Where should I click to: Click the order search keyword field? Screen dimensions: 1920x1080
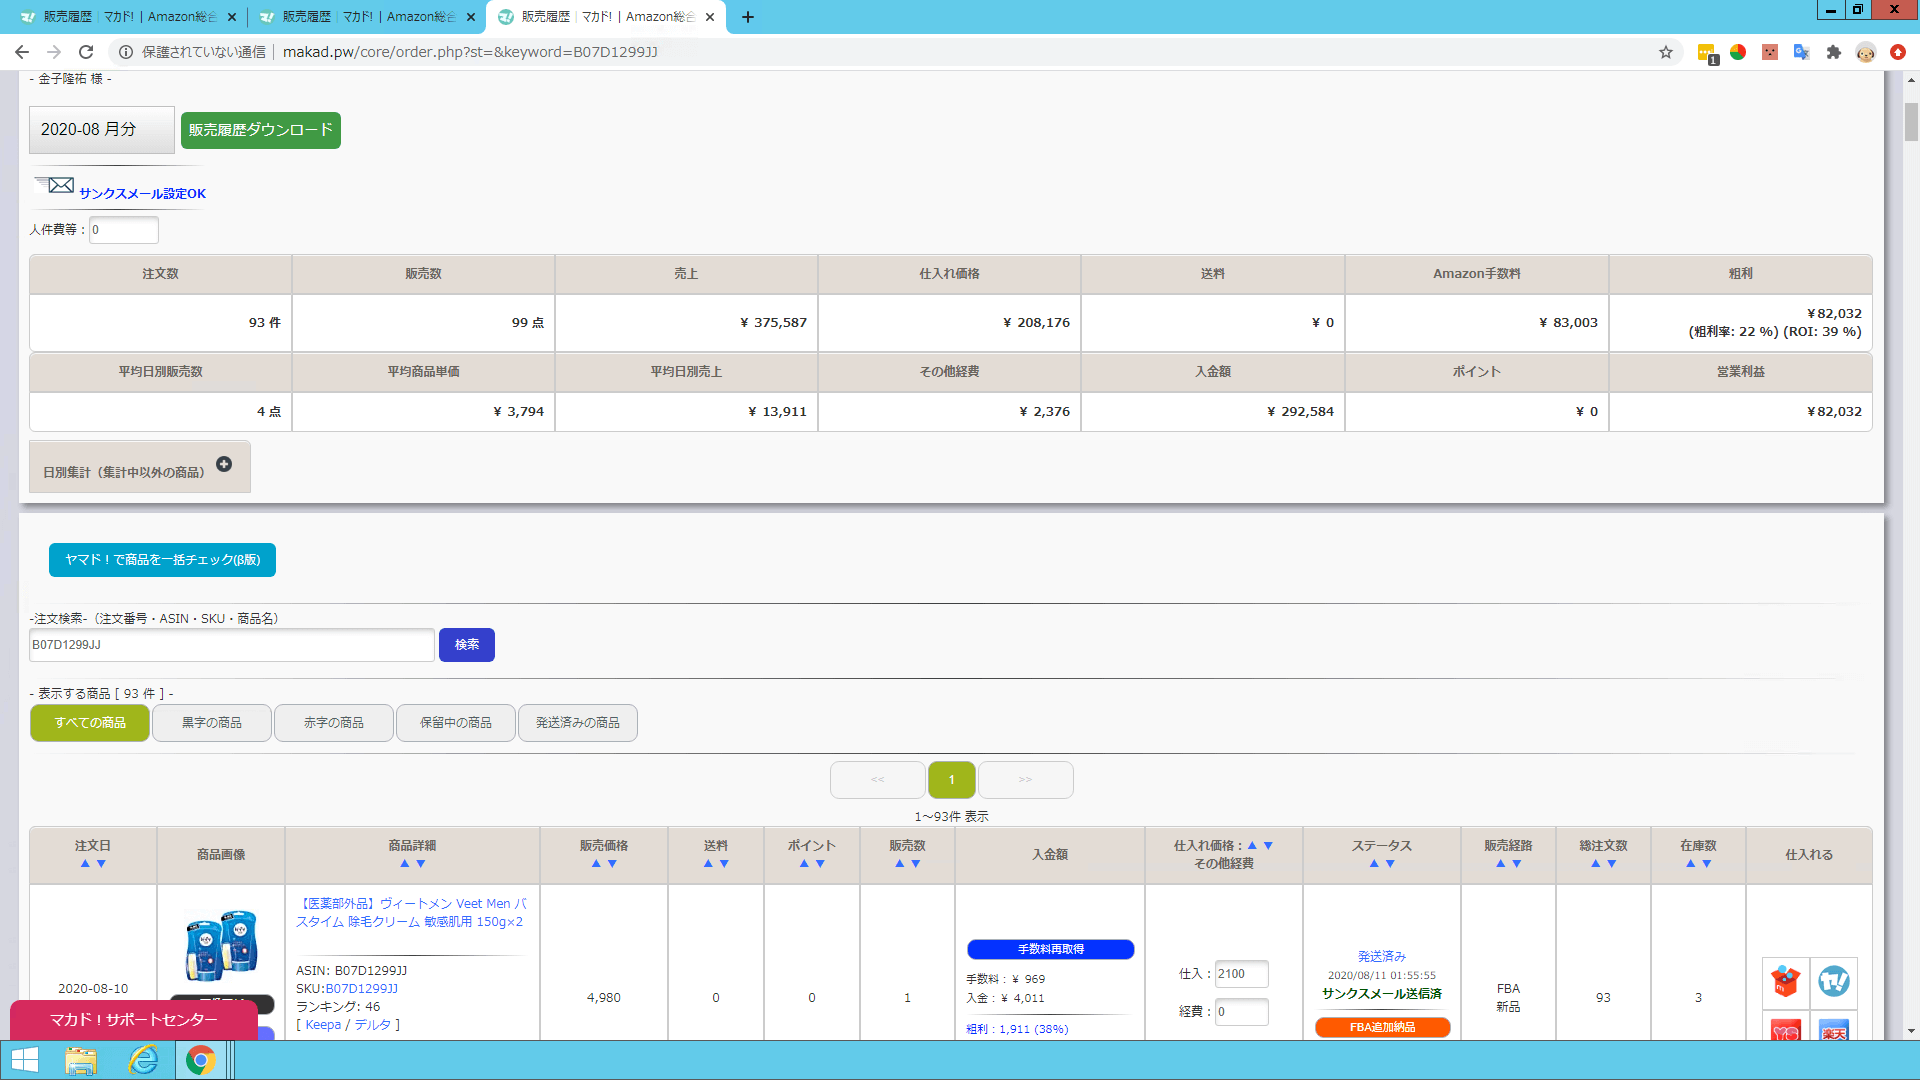pos(232,645)
